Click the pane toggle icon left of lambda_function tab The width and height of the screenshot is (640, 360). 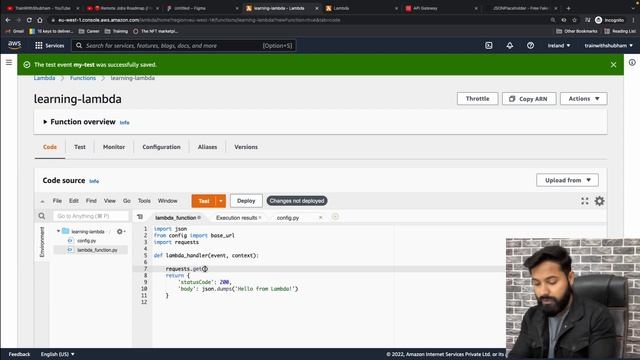point(140,217)
